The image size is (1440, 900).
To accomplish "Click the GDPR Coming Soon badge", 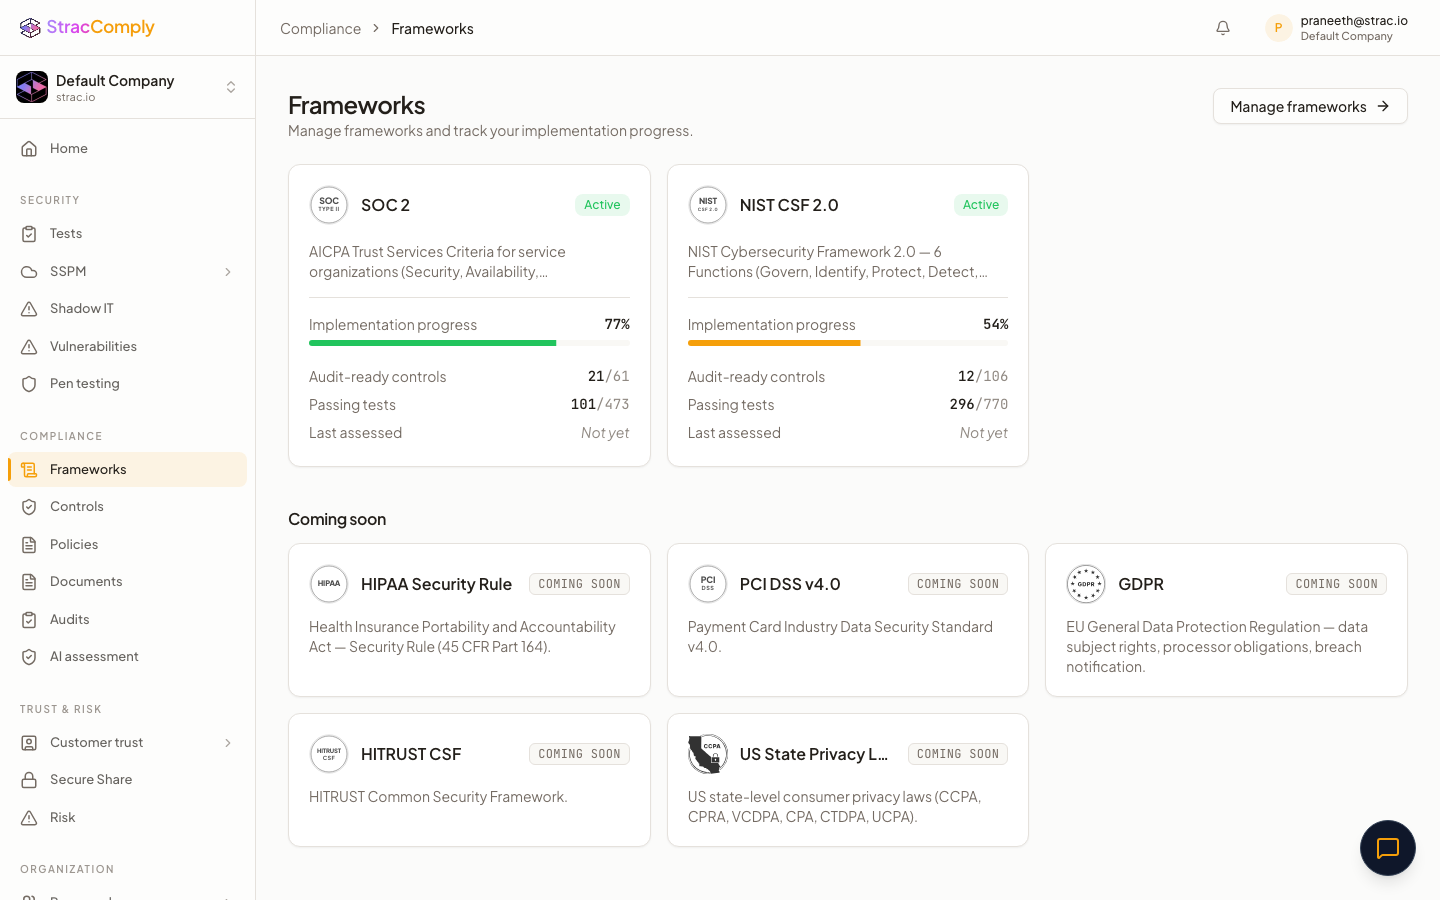I will click(x=1336, y=584).
